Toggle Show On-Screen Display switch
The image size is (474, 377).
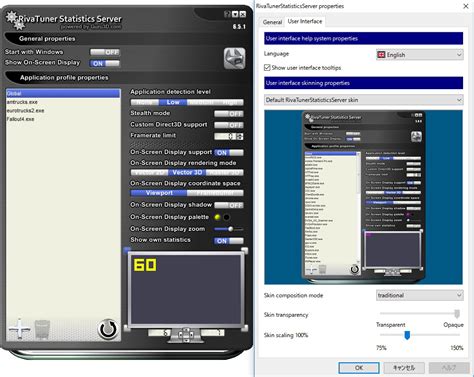[x=105, y=63]
